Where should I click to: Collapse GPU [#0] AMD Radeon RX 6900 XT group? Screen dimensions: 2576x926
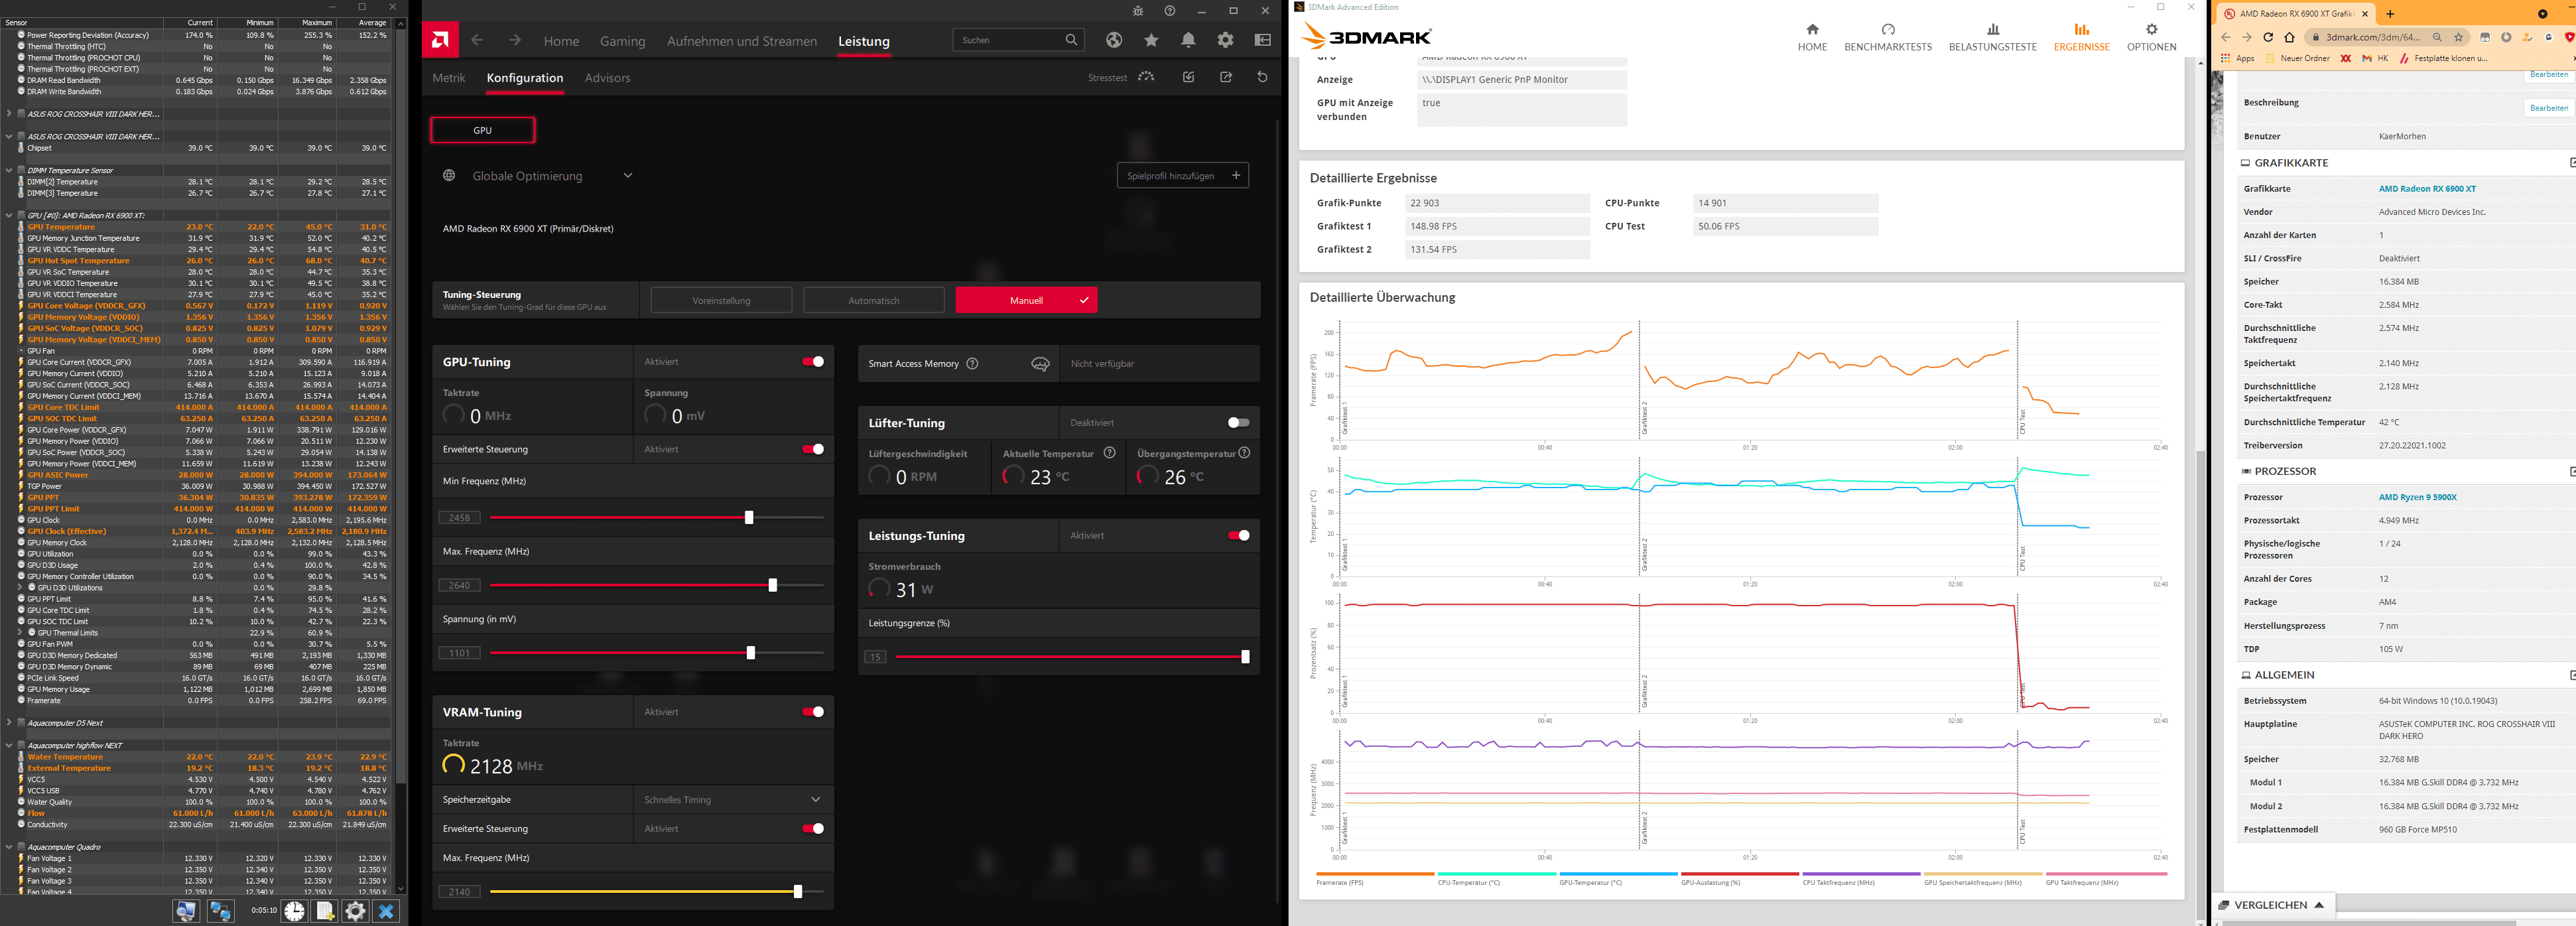coord(9,215)
